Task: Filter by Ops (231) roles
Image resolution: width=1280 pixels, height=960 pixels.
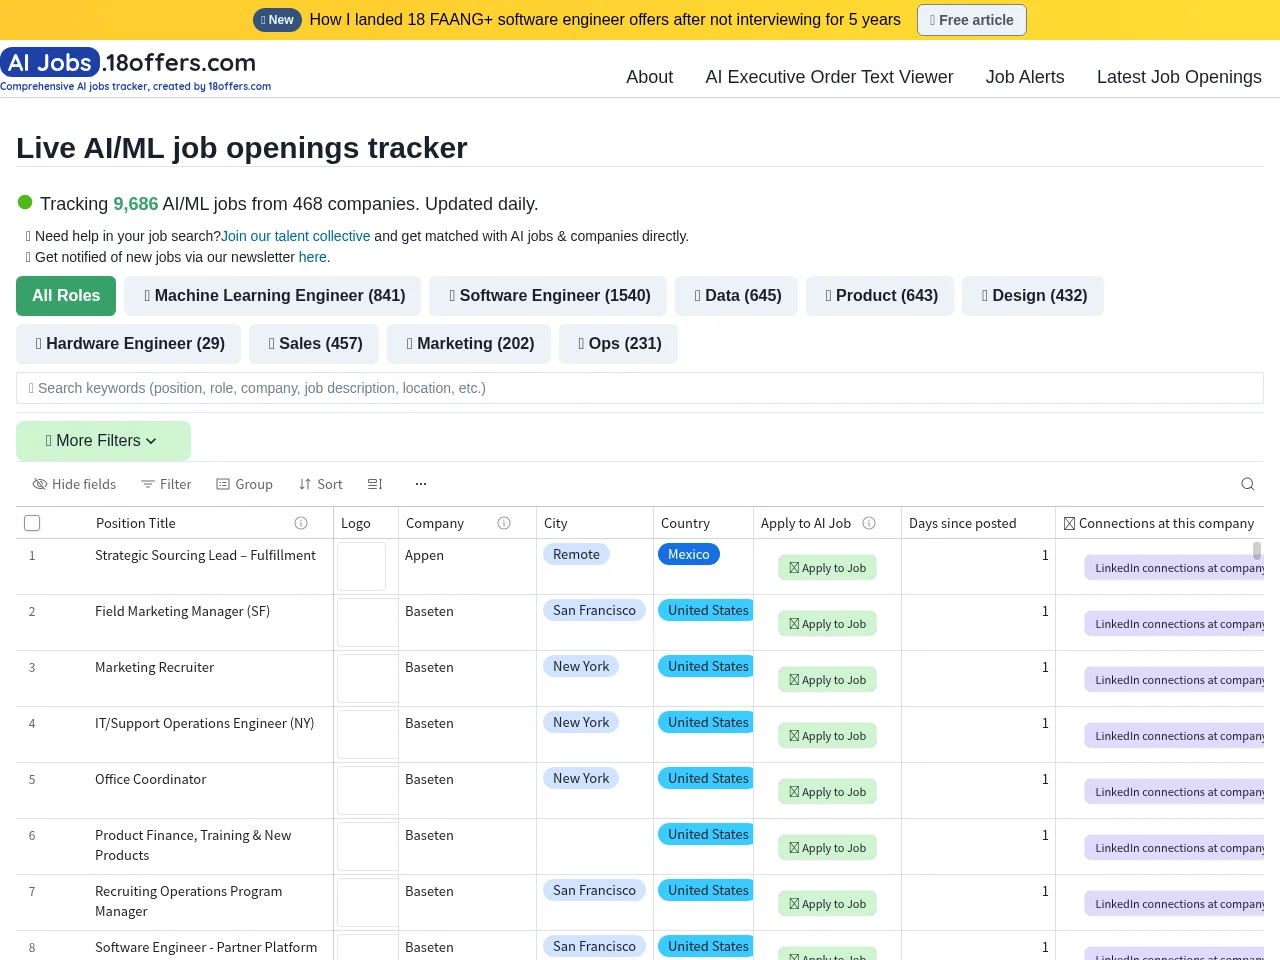Action: [x=618, y=344]
